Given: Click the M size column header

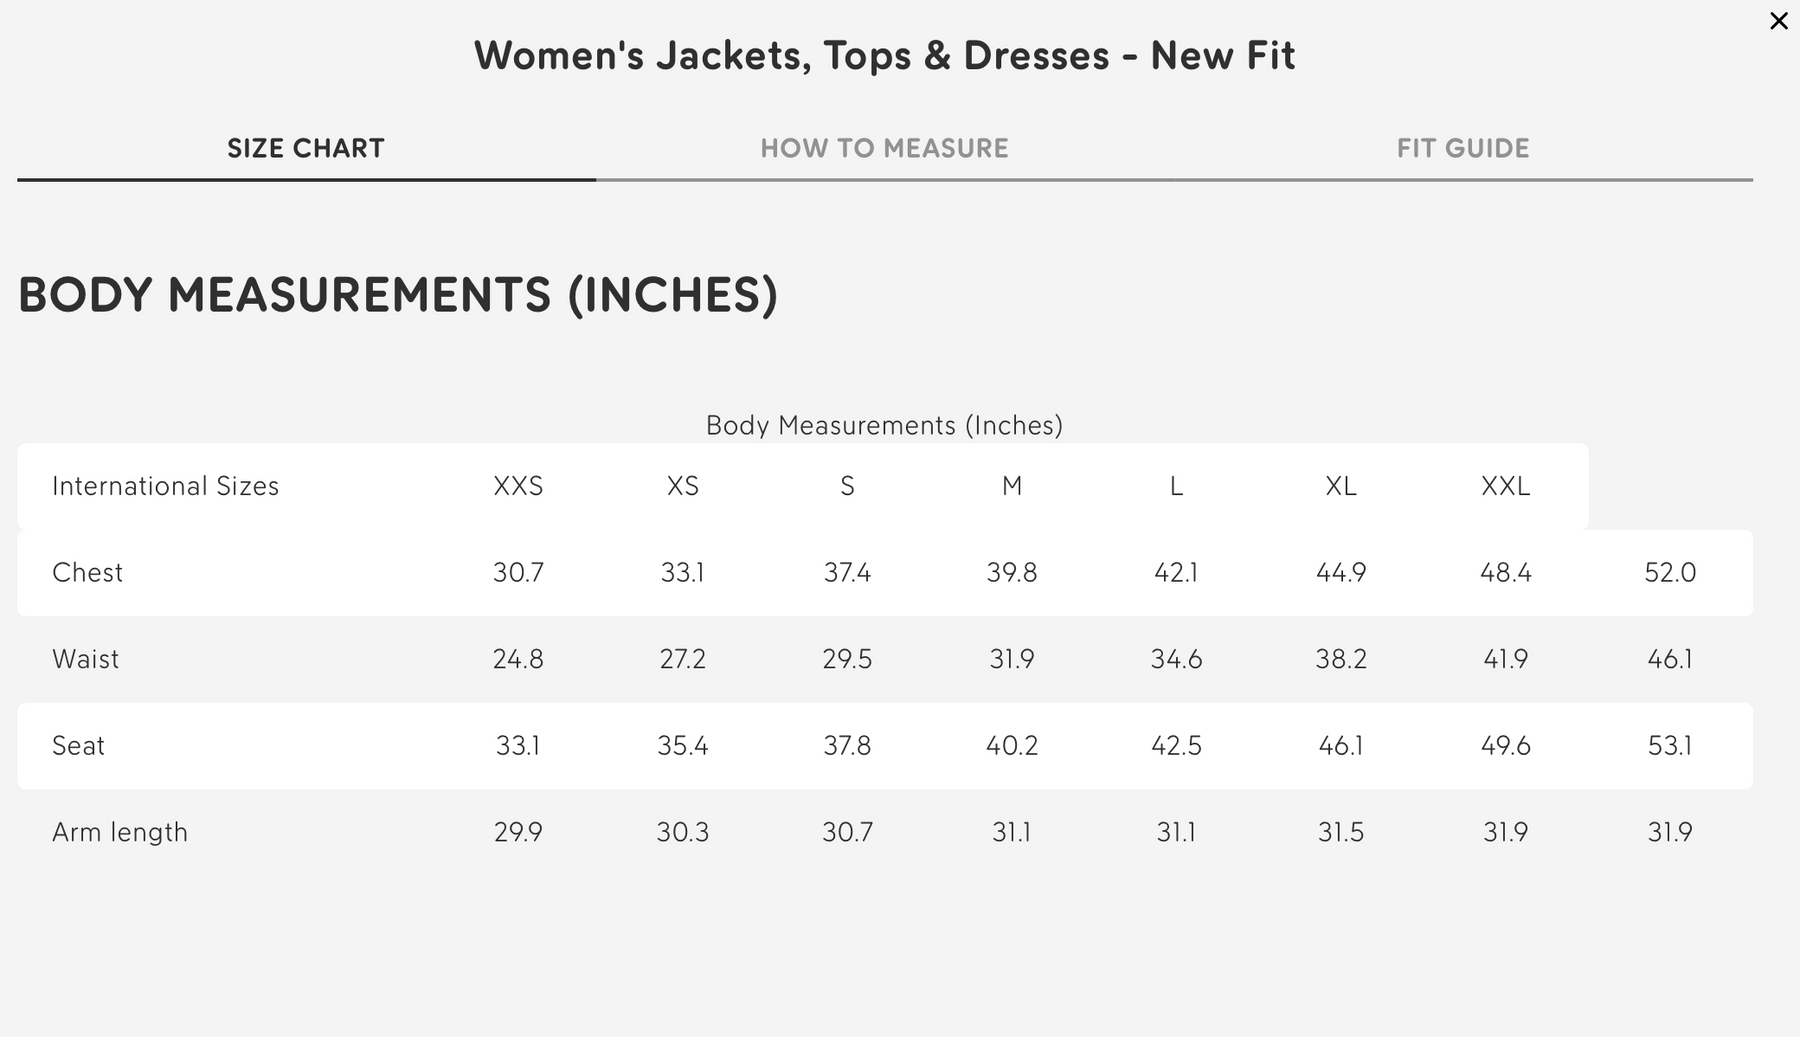Looking at the screenshot, I should pos(1012,486).
